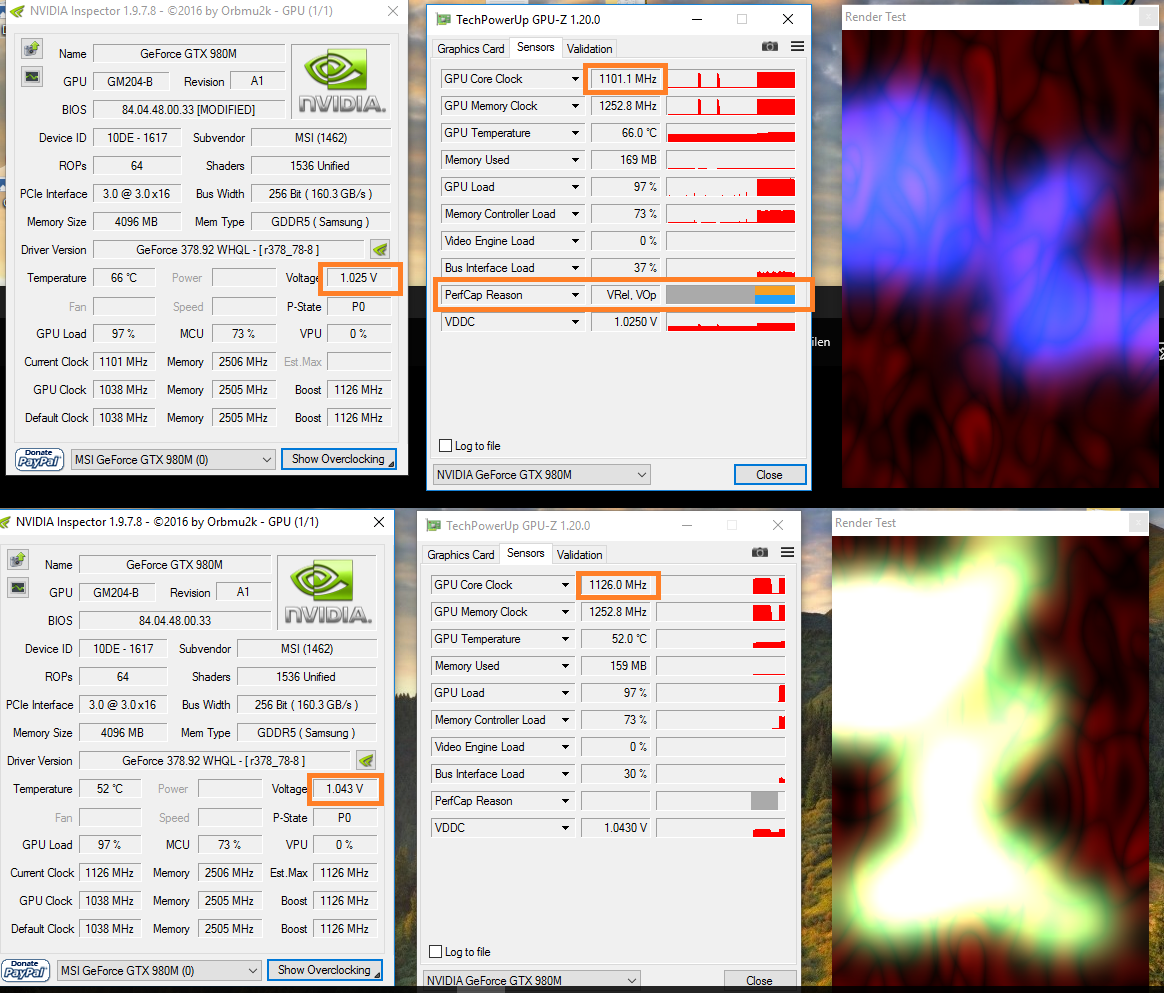Click the 1.043 V voltage field in bottom Inspector
Image resolution: width=1164 pixels, height=993 pixels.
(345, 789)
